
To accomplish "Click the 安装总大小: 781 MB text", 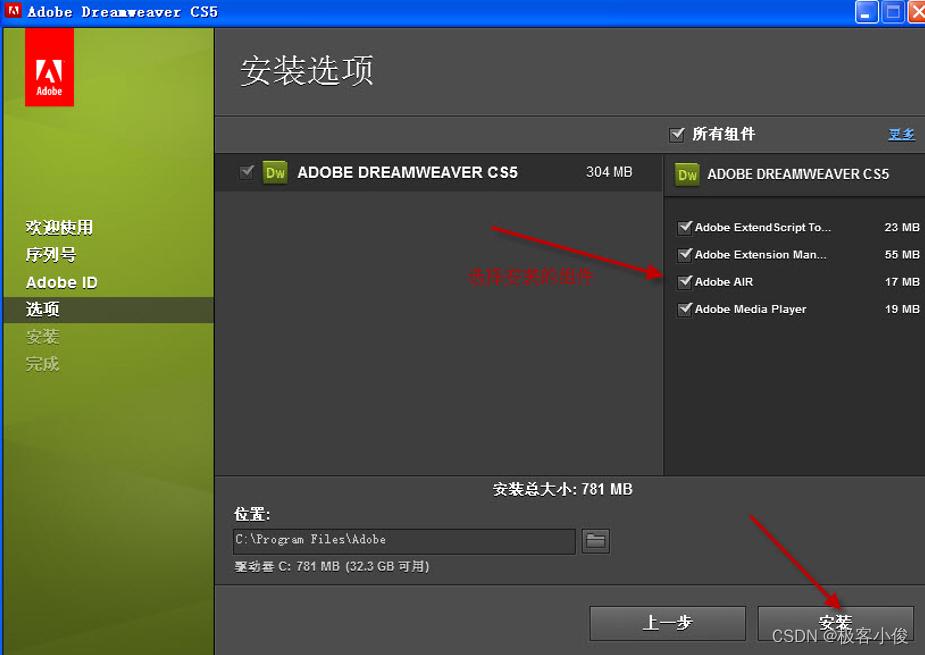I will pyautogui.click(x=562, y=489).
